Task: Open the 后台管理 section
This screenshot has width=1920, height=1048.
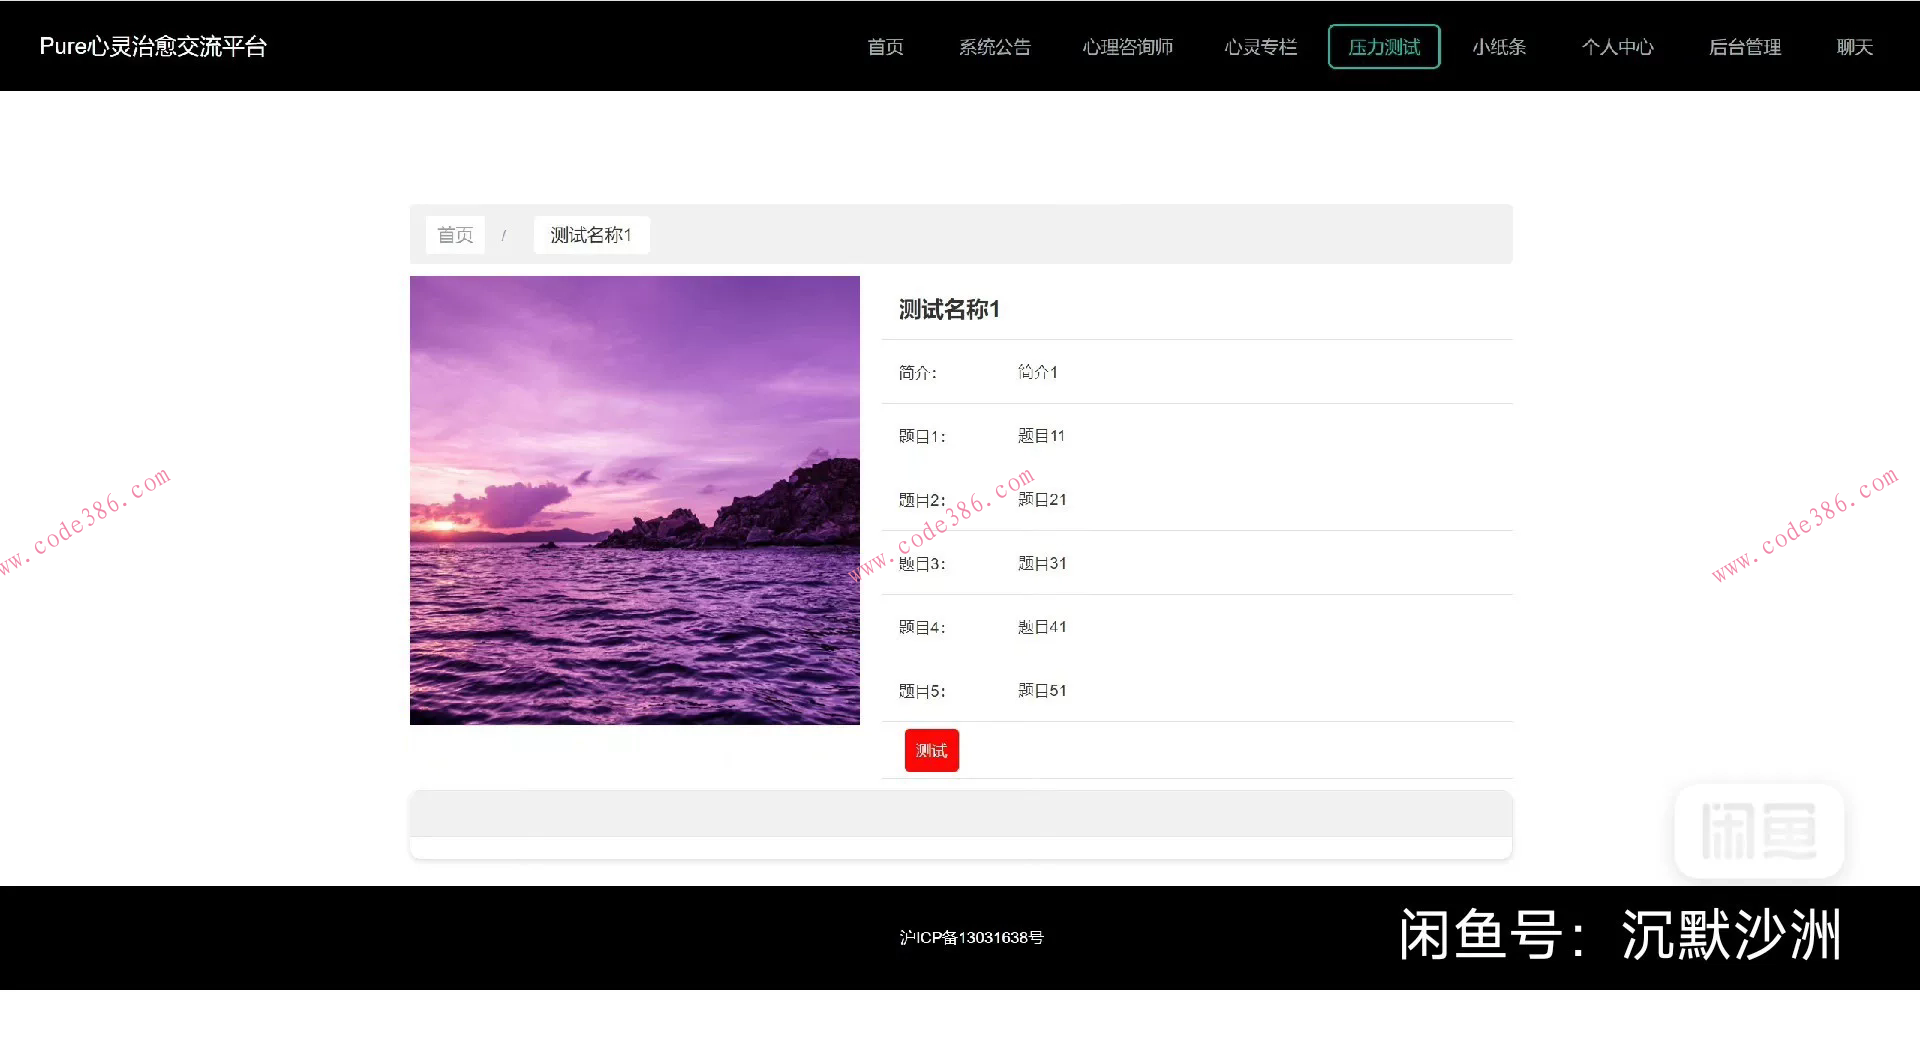Action: (1744, 46)
